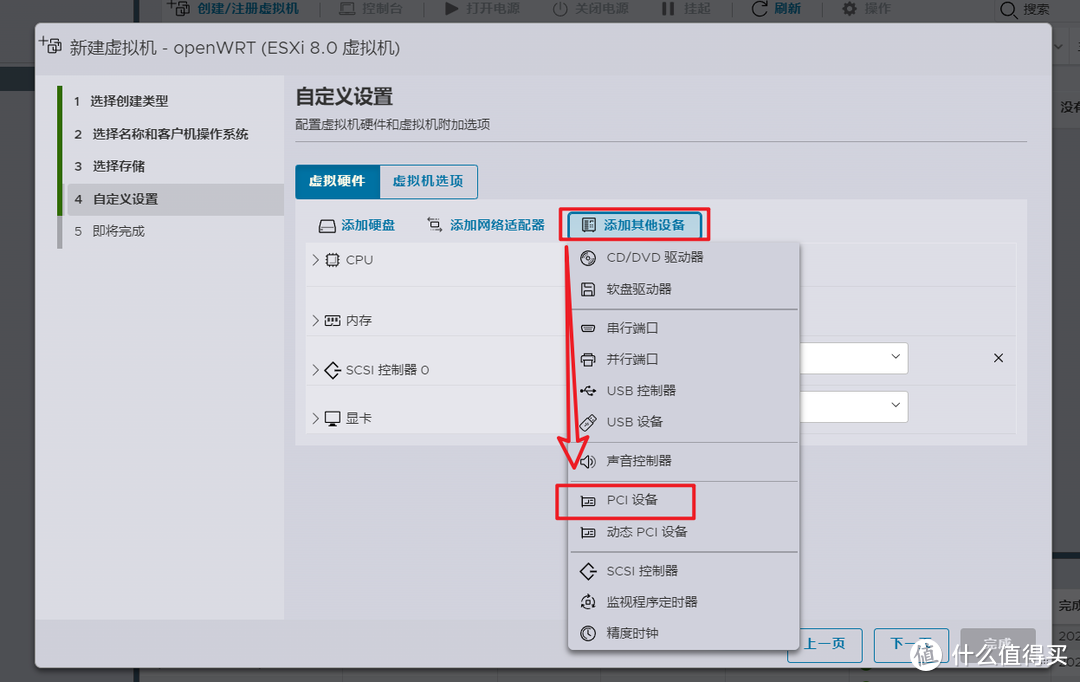Choose the 串行端口 menu entry
This screenshot has width=1080, height=682.
683,328
